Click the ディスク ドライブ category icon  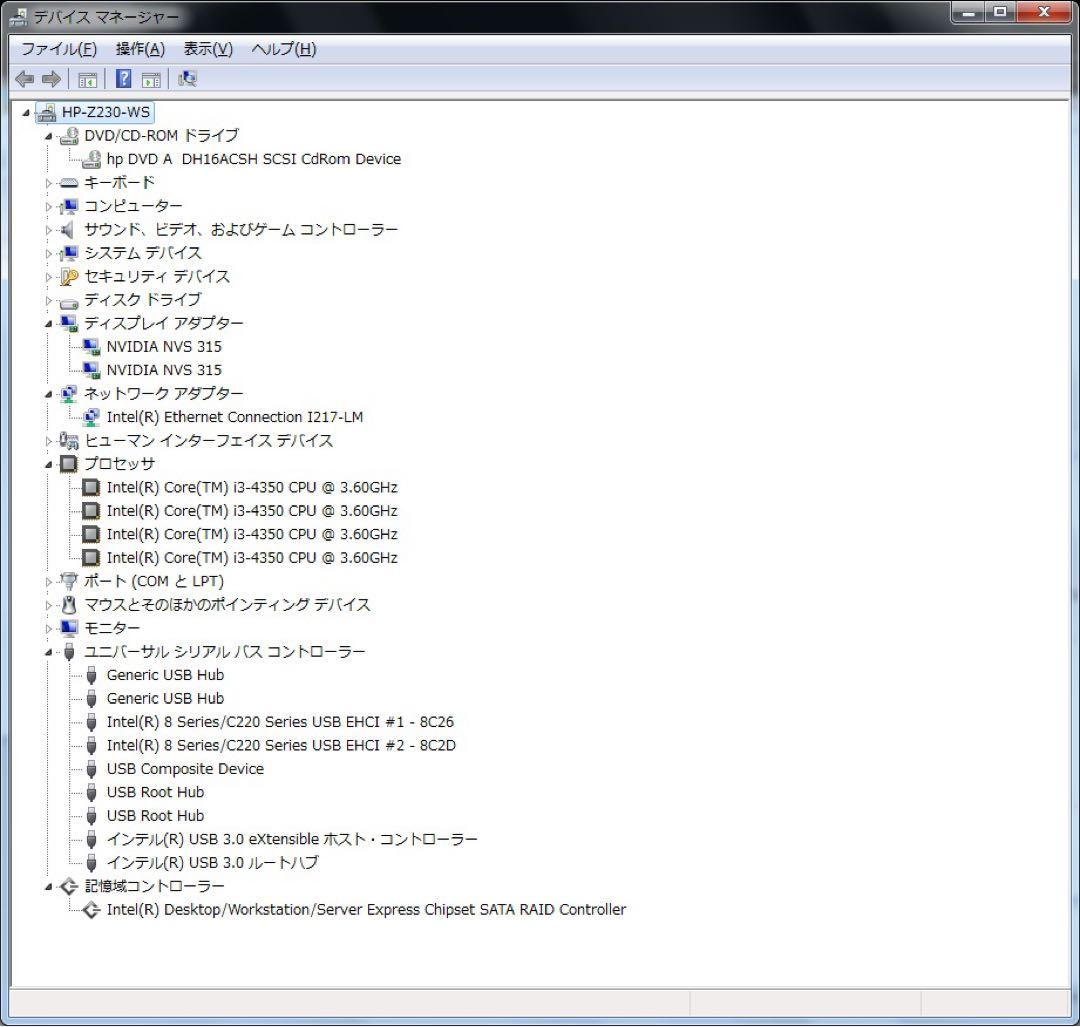69,302
